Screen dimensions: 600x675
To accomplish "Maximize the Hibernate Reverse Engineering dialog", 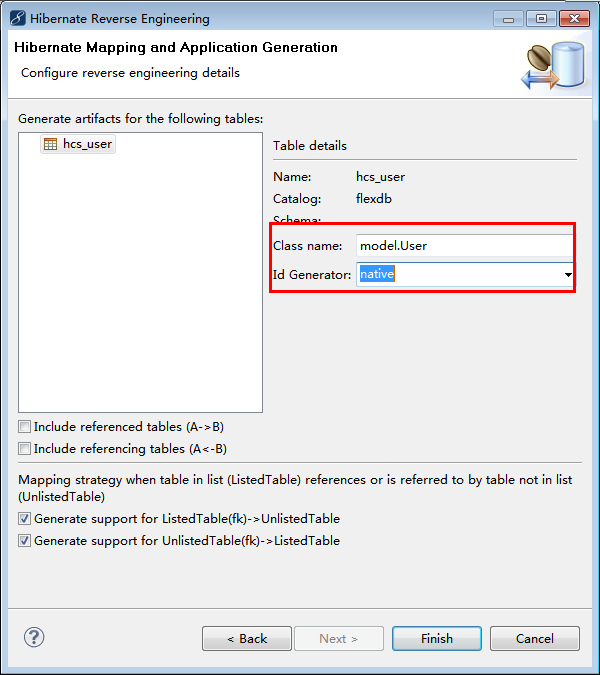I will pos(541,19).
